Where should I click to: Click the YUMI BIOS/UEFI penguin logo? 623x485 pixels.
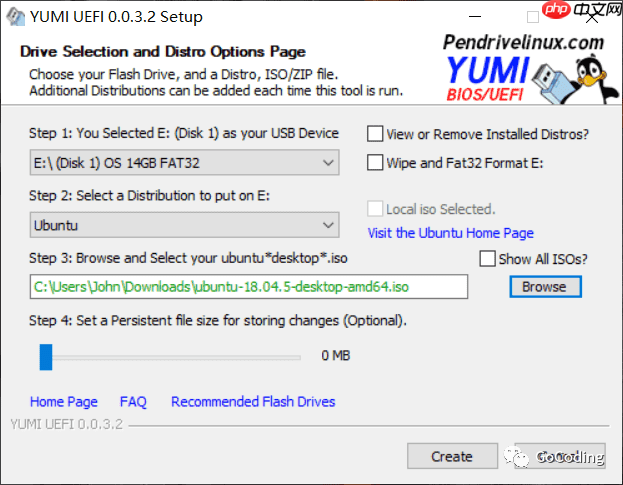click(531, 78)
